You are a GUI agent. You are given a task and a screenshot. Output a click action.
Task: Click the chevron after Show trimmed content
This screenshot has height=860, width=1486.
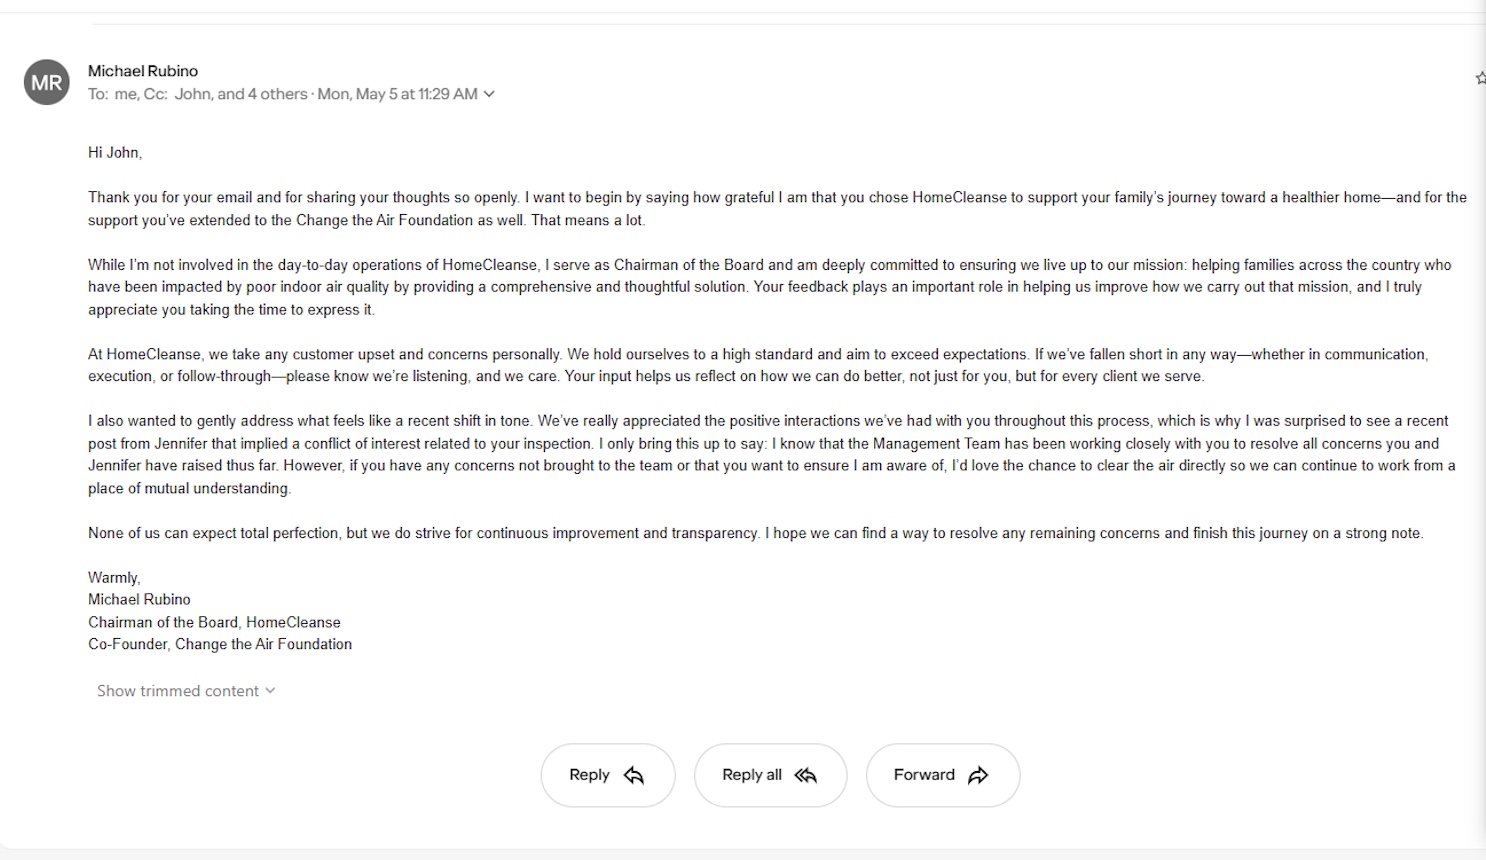(x=271, y=691)
